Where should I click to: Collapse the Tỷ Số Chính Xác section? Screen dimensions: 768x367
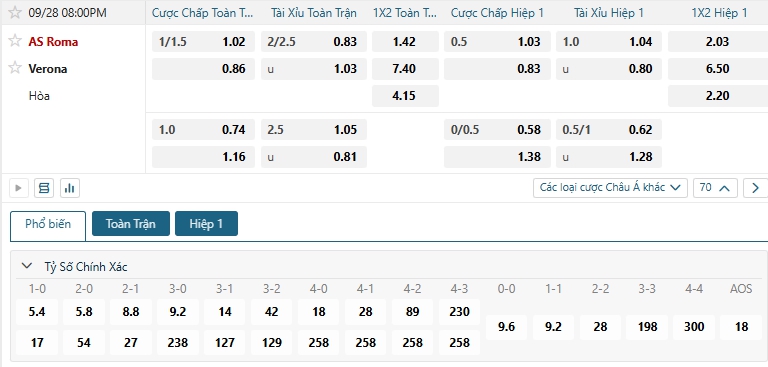tap(26, 266)
